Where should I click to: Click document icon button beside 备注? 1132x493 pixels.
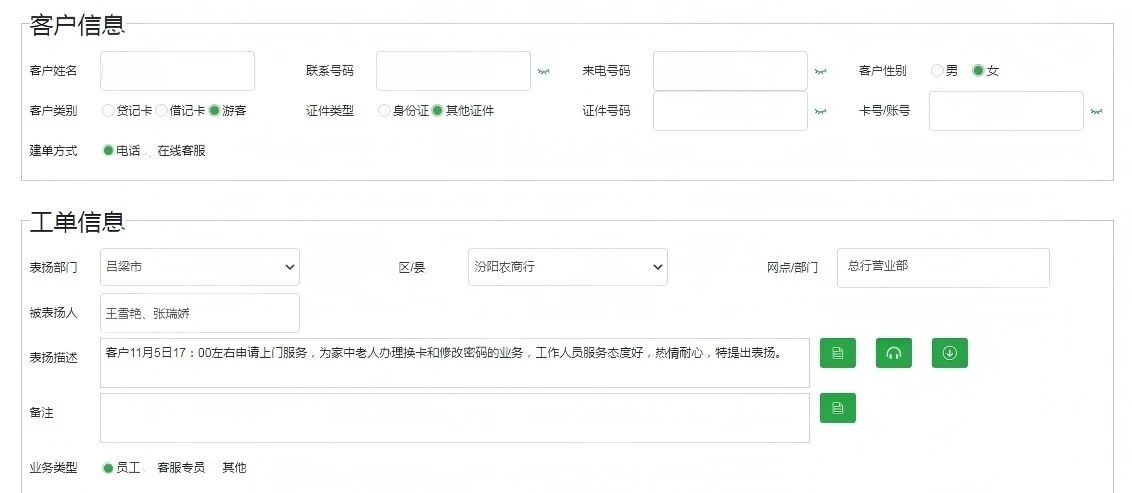pyautogui.click(x=837, y=408)
